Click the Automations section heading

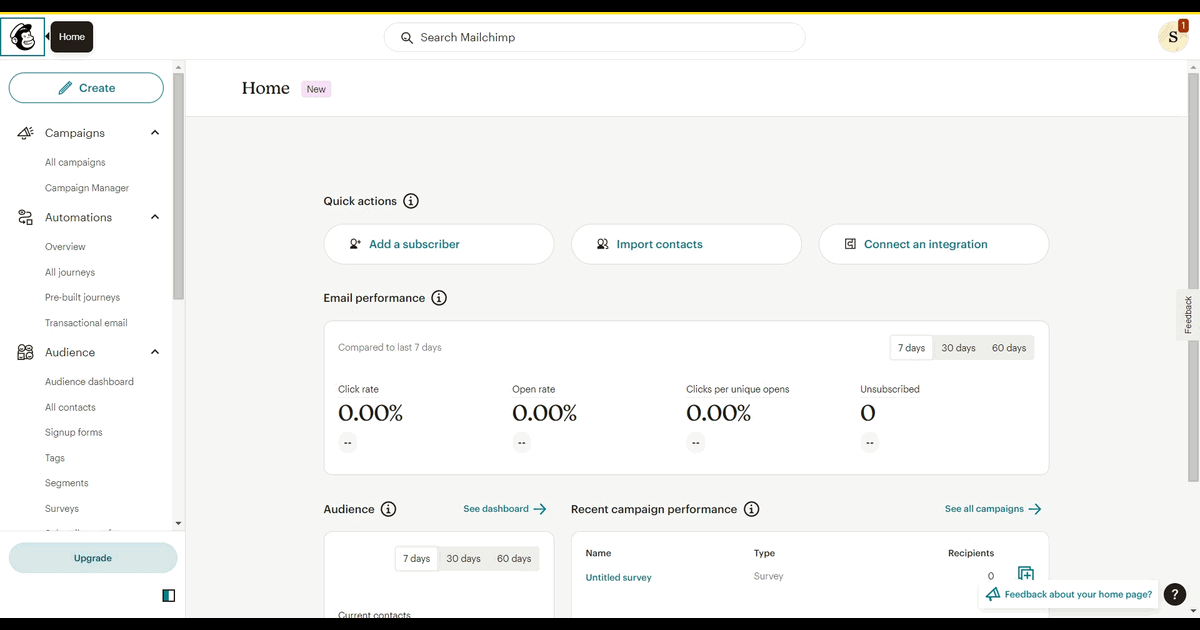(78, 217)
